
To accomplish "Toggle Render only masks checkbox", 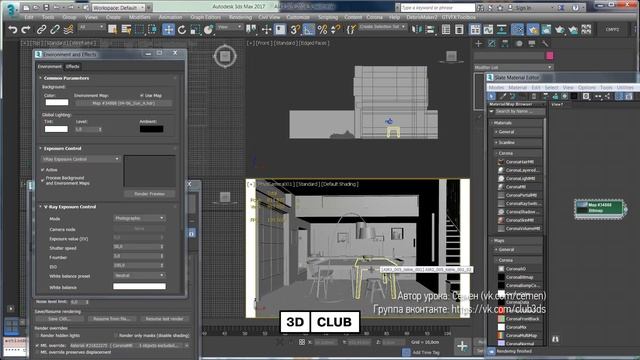I will pyautogui.click(x=116, y=336).
